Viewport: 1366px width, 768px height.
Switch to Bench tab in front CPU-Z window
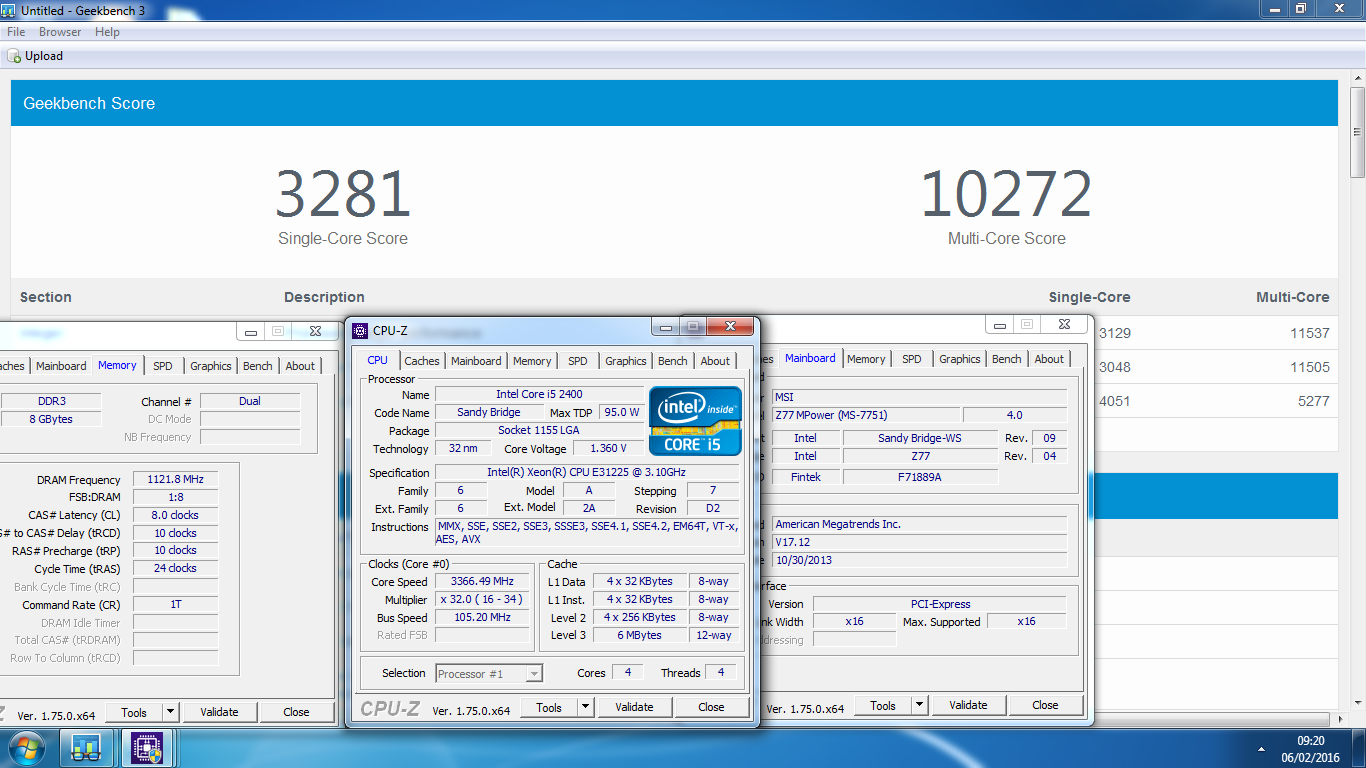click(673, 361)
